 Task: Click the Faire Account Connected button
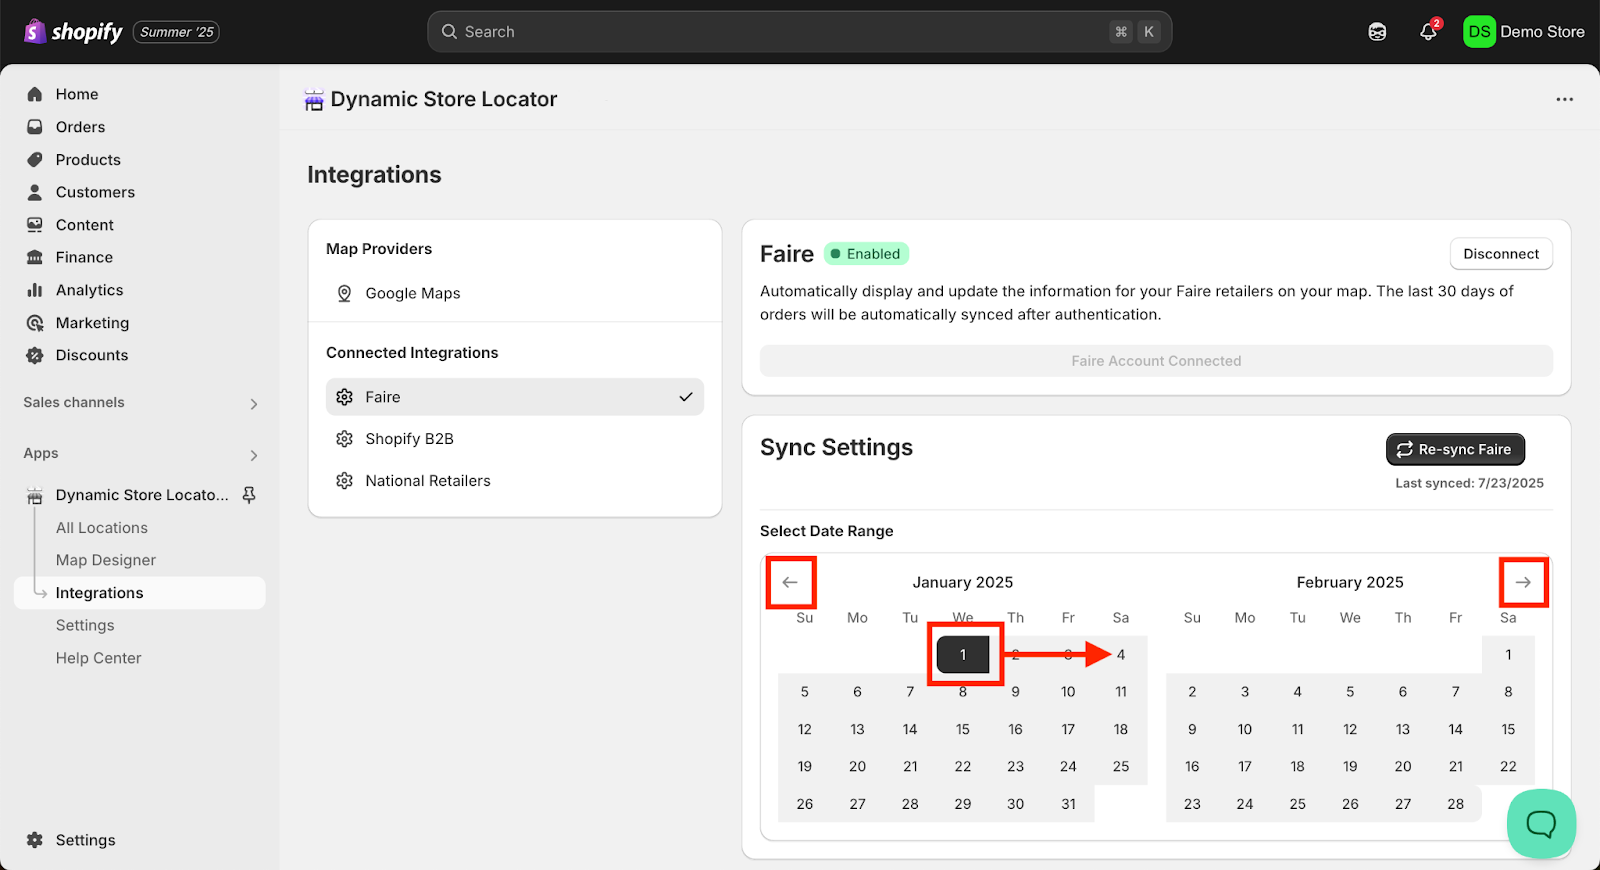point(1156,361)
